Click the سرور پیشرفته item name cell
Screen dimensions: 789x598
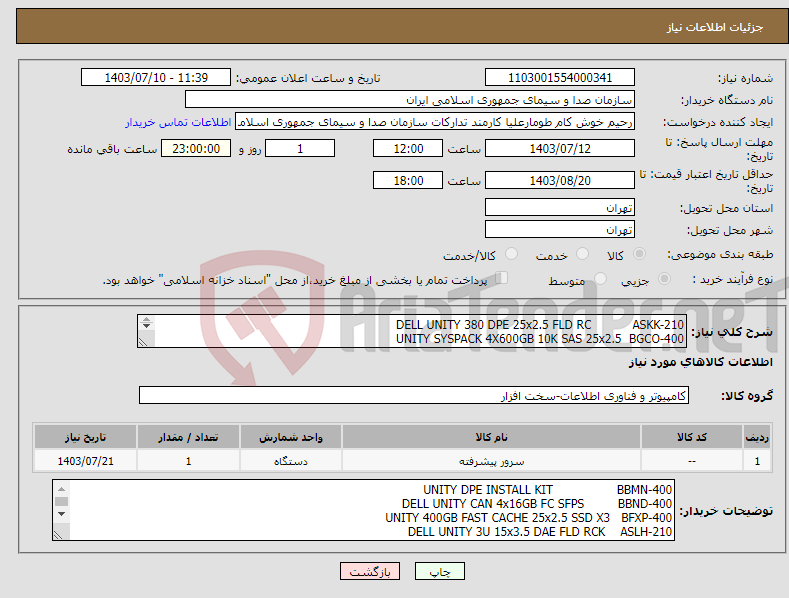coord(491,461)
